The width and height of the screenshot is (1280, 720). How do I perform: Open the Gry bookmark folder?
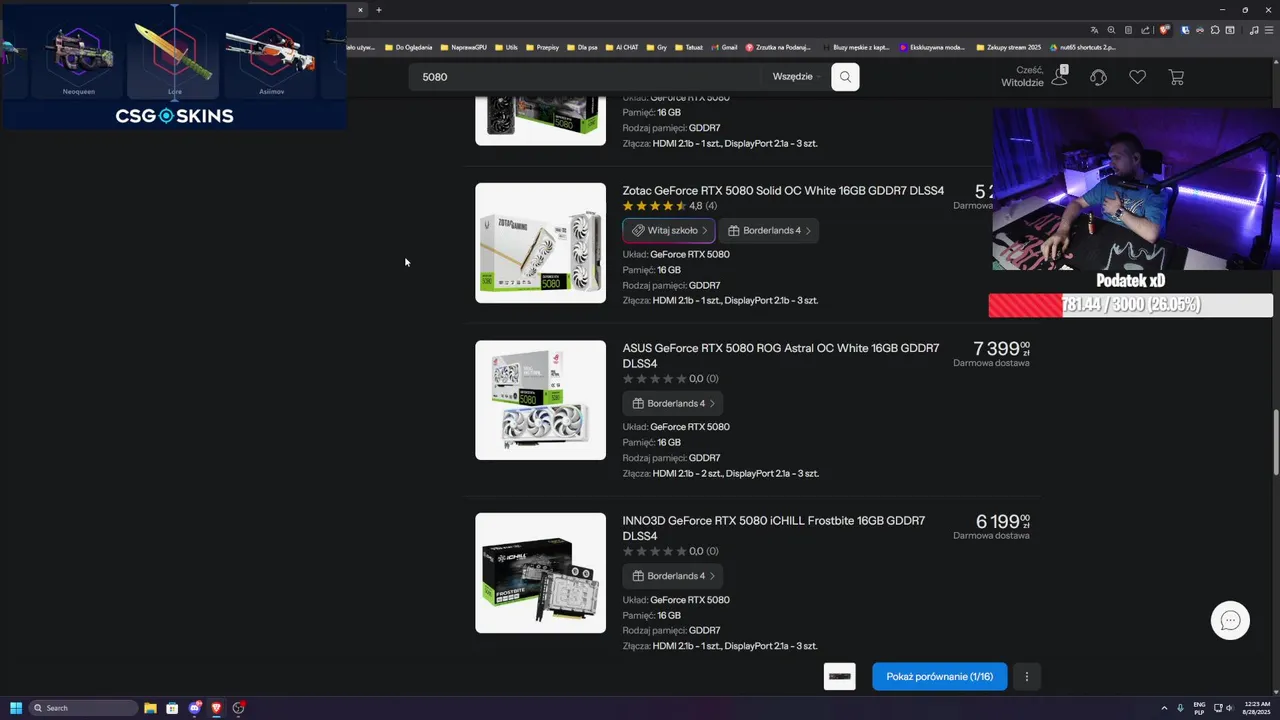(656, 47)
